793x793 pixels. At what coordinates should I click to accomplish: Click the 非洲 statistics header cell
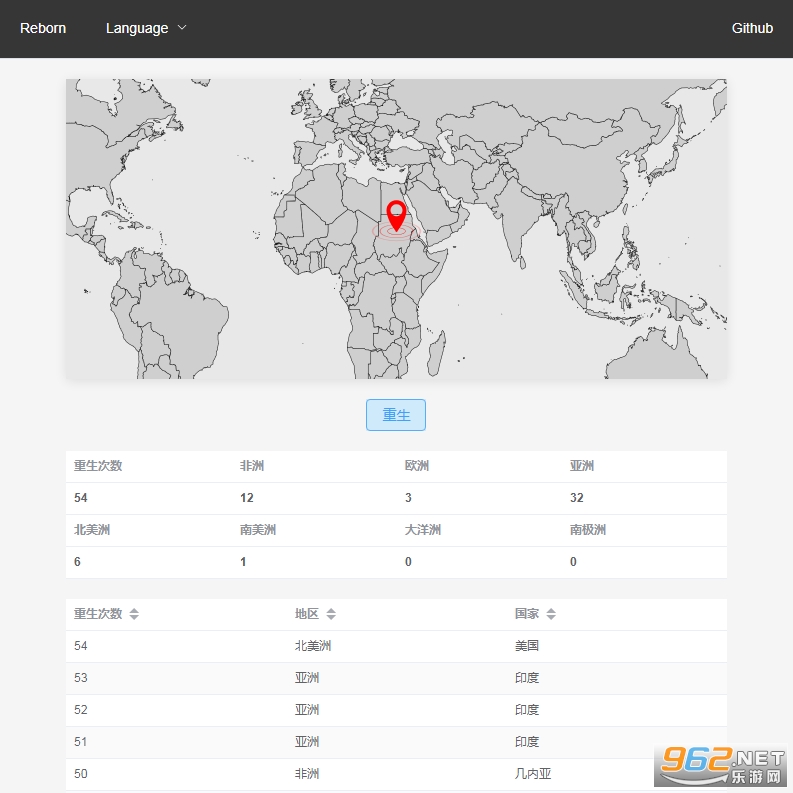pyautogui.click(x=252, y=466)
